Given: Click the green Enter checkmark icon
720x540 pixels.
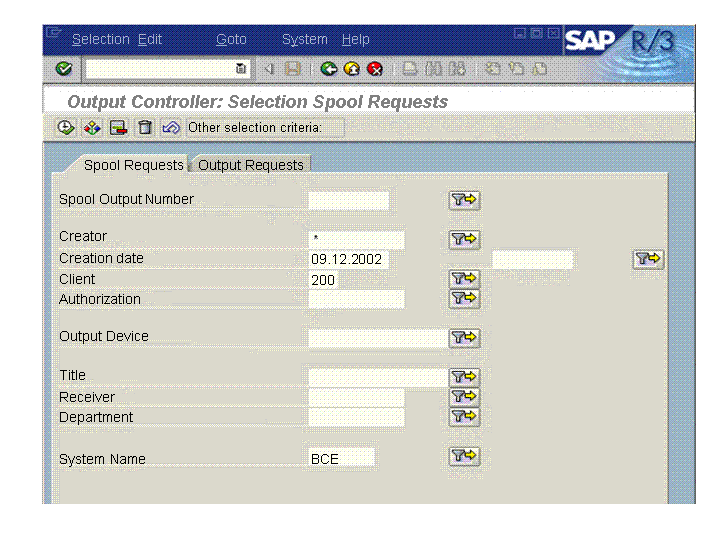Looking at the screenshot, I should (x=65, y=69).
